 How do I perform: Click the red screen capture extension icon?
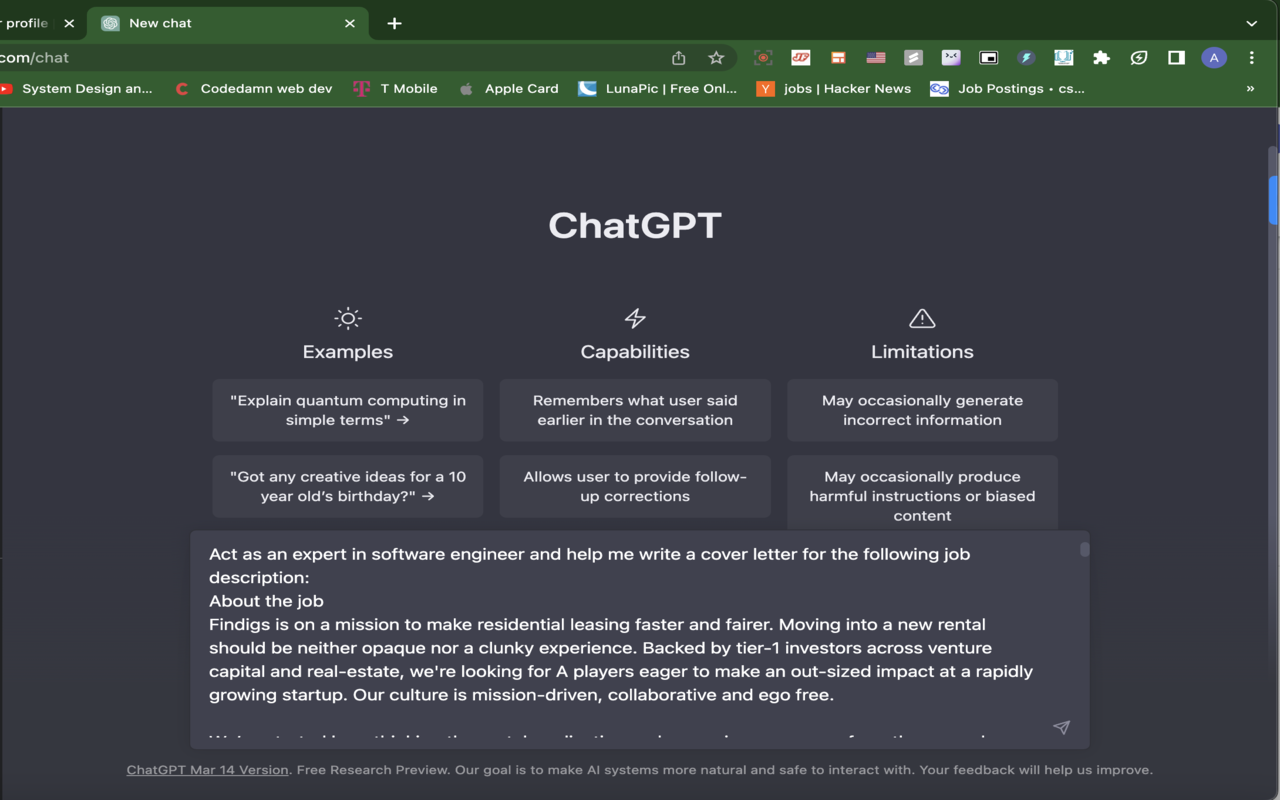click(763, 57)
